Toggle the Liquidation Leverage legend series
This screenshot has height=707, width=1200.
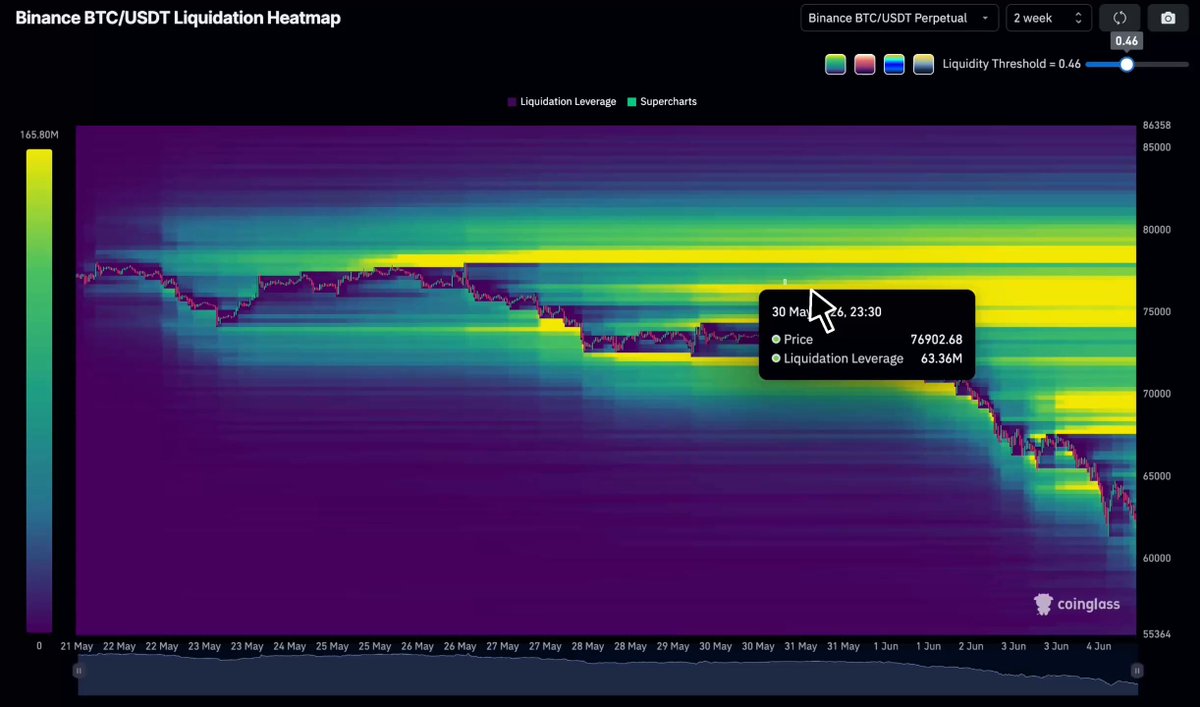click(x=561, y=102)
